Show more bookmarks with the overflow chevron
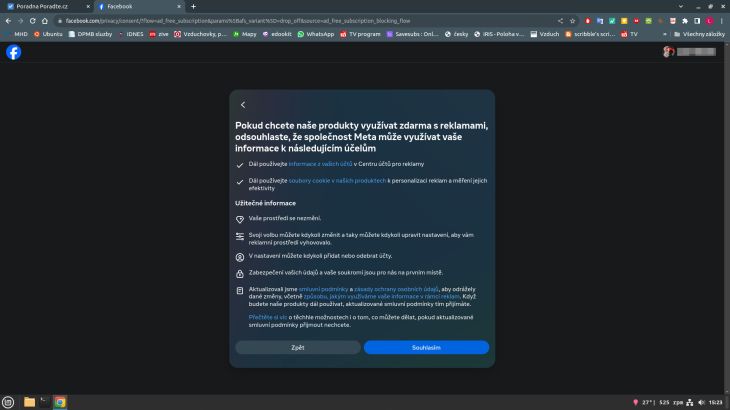Screen dimensions: 730x410 pyautogui.click(x=664, y=34)
